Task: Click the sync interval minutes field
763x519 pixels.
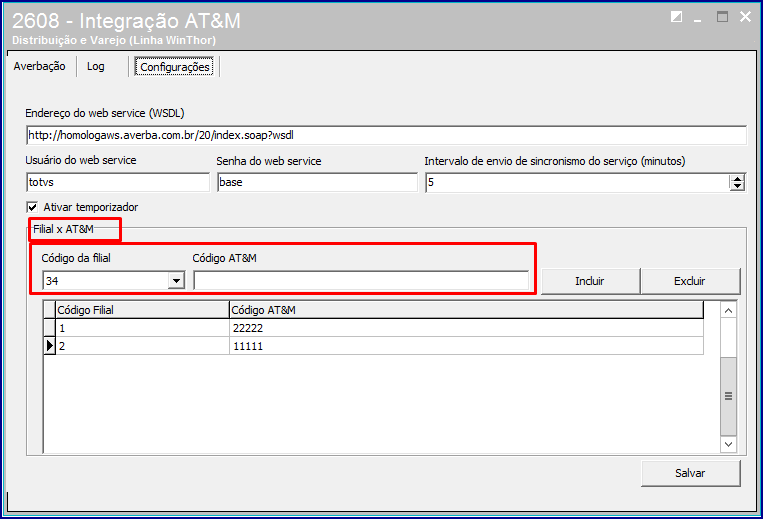Action: [x=577, y=182]
